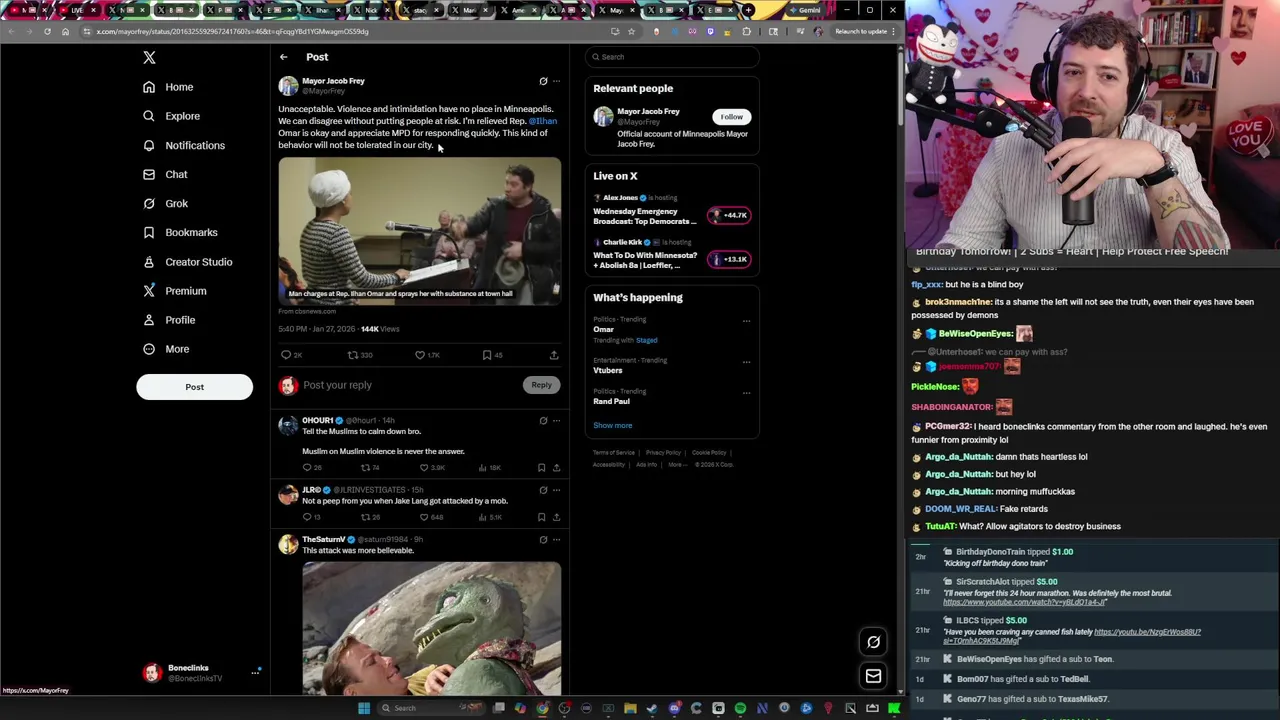Click Show more under What's happening

pyautogui.click(x=612, y=426)
